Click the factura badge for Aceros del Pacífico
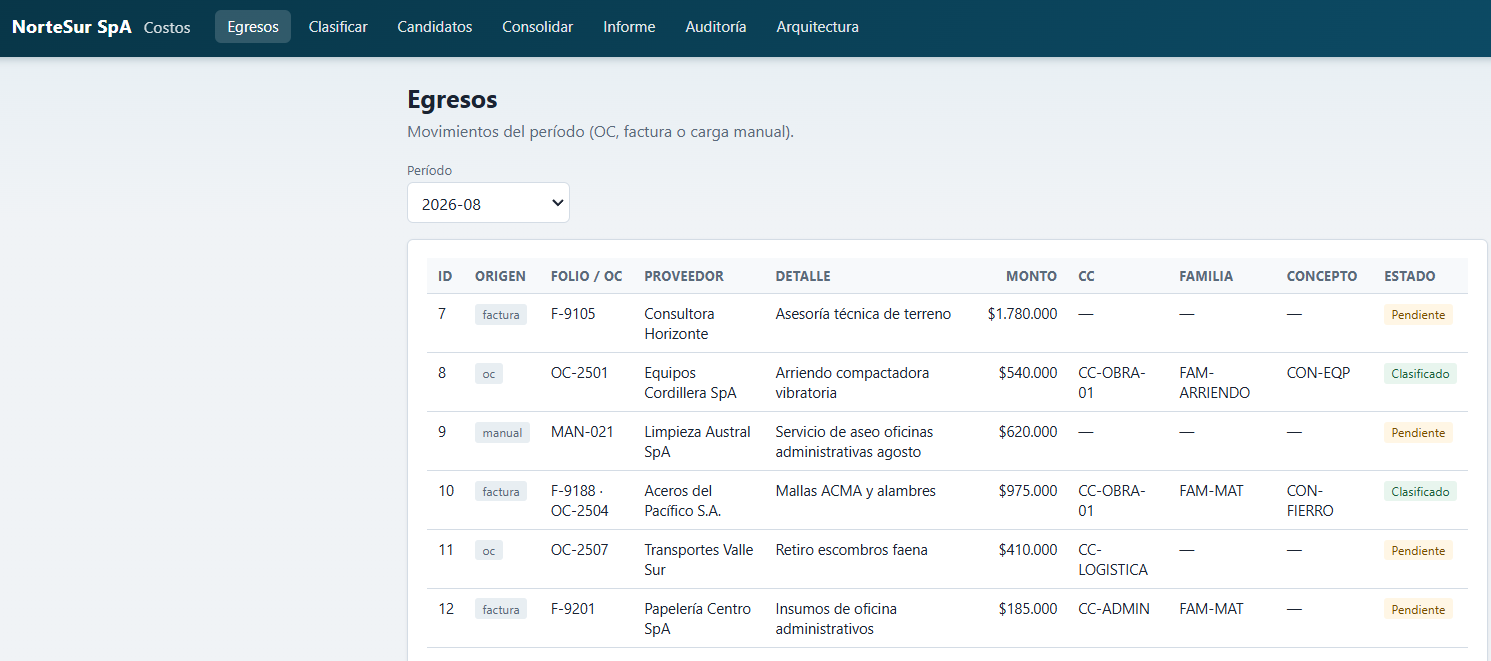This screenshot has height=661, width=1491. (x=501, y=492)
